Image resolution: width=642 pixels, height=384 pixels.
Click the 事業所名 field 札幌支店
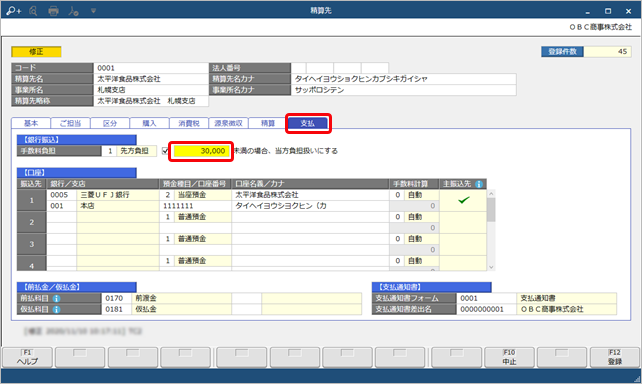tap(151, 90)
